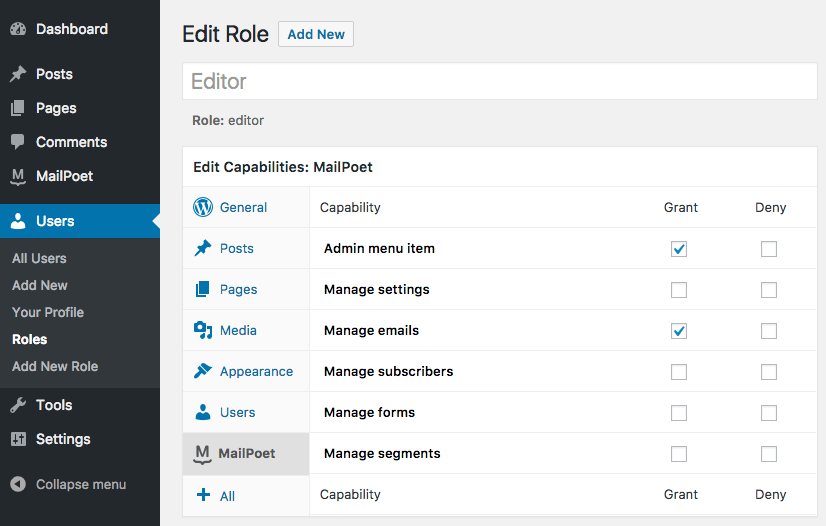Click the Collapse menu label
This screenshot has width=826, height=526.
81,484
